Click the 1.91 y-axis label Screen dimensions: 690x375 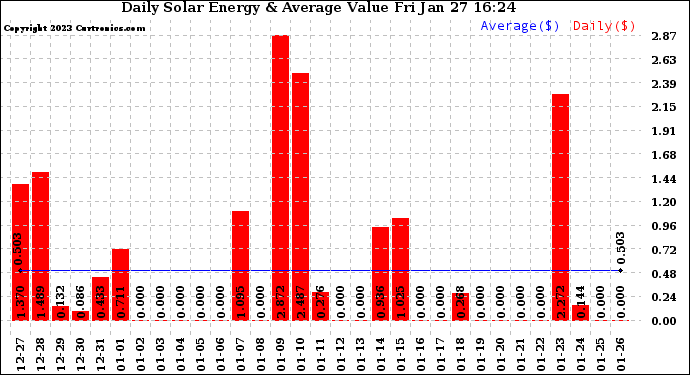(x=664, y=131)
